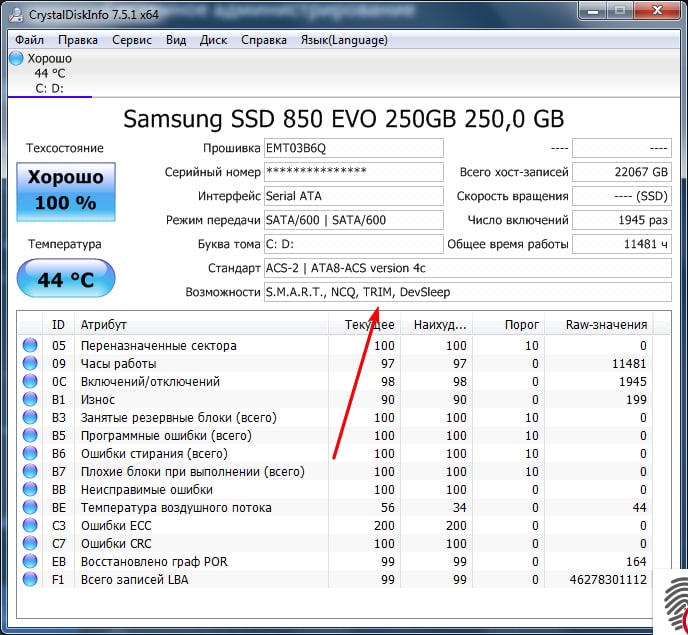Open the Правка menu
The image size is (688, 635).
click(x=78, y=40)
